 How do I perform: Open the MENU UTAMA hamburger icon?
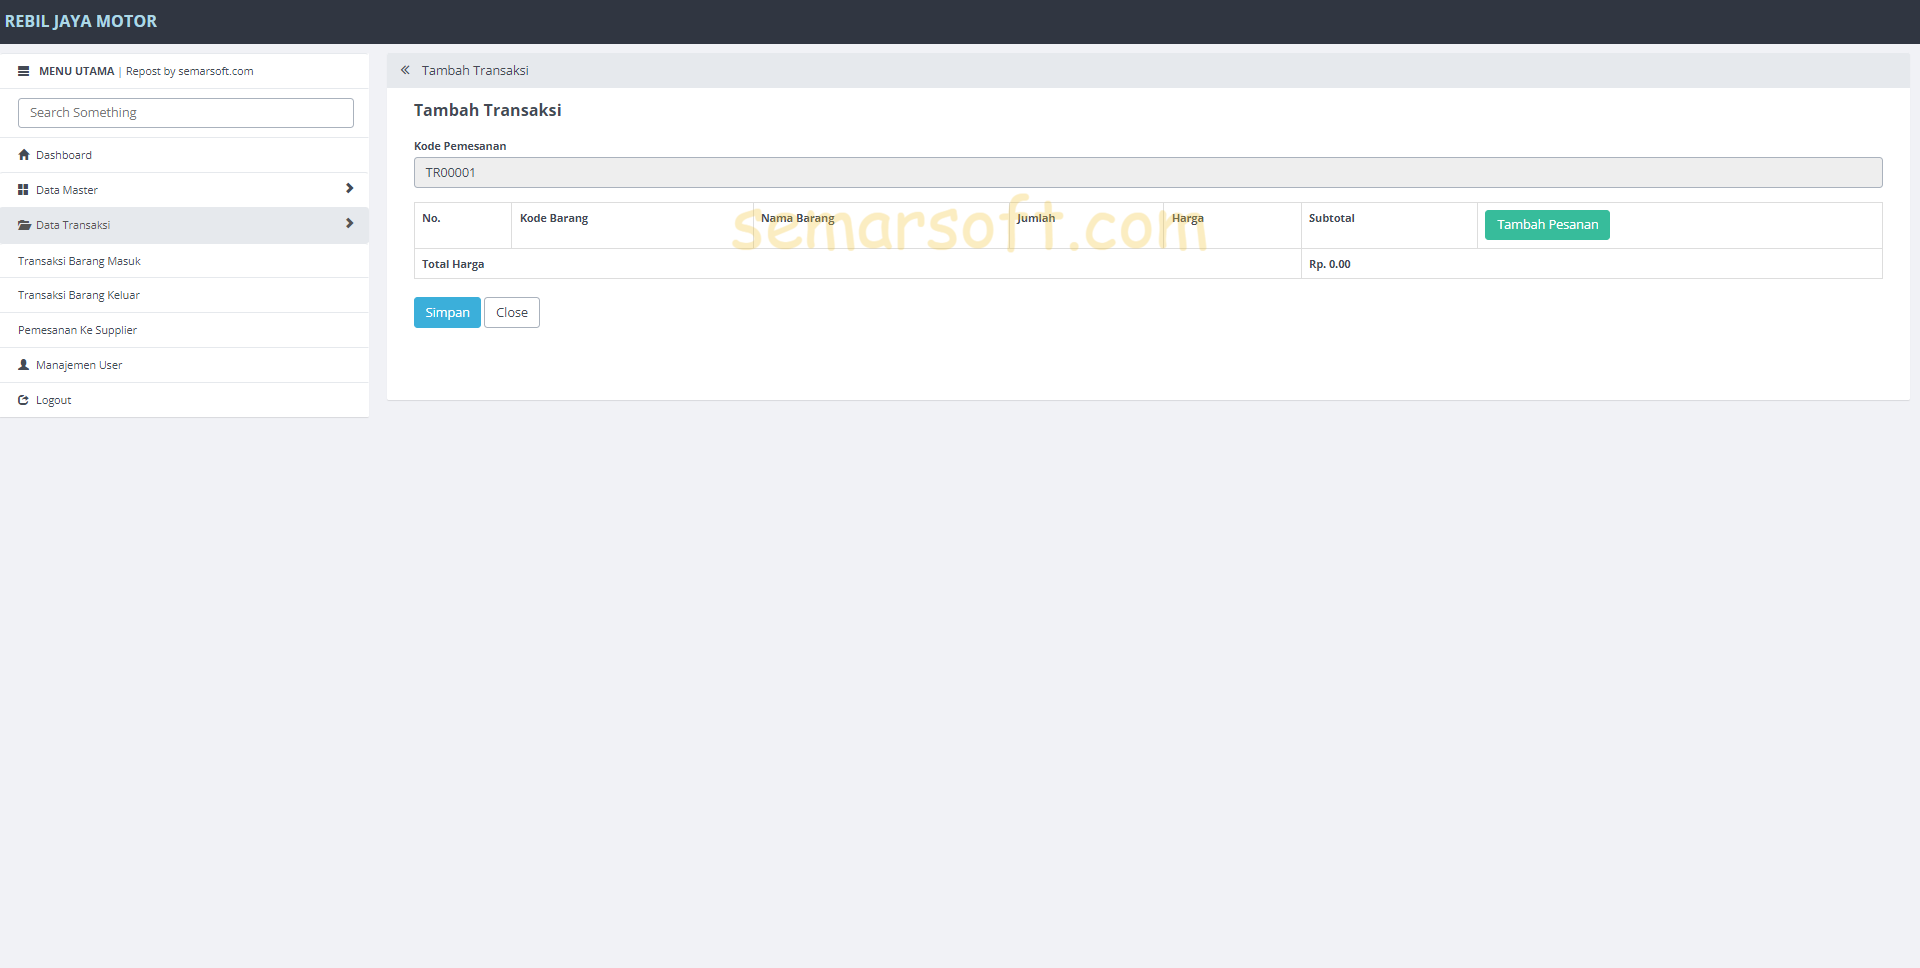[x=23, y=71]
